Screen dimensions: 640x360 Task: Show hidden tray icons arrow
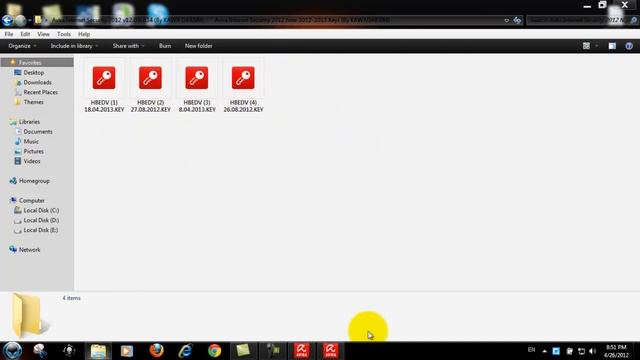click(x=544, y=351)
